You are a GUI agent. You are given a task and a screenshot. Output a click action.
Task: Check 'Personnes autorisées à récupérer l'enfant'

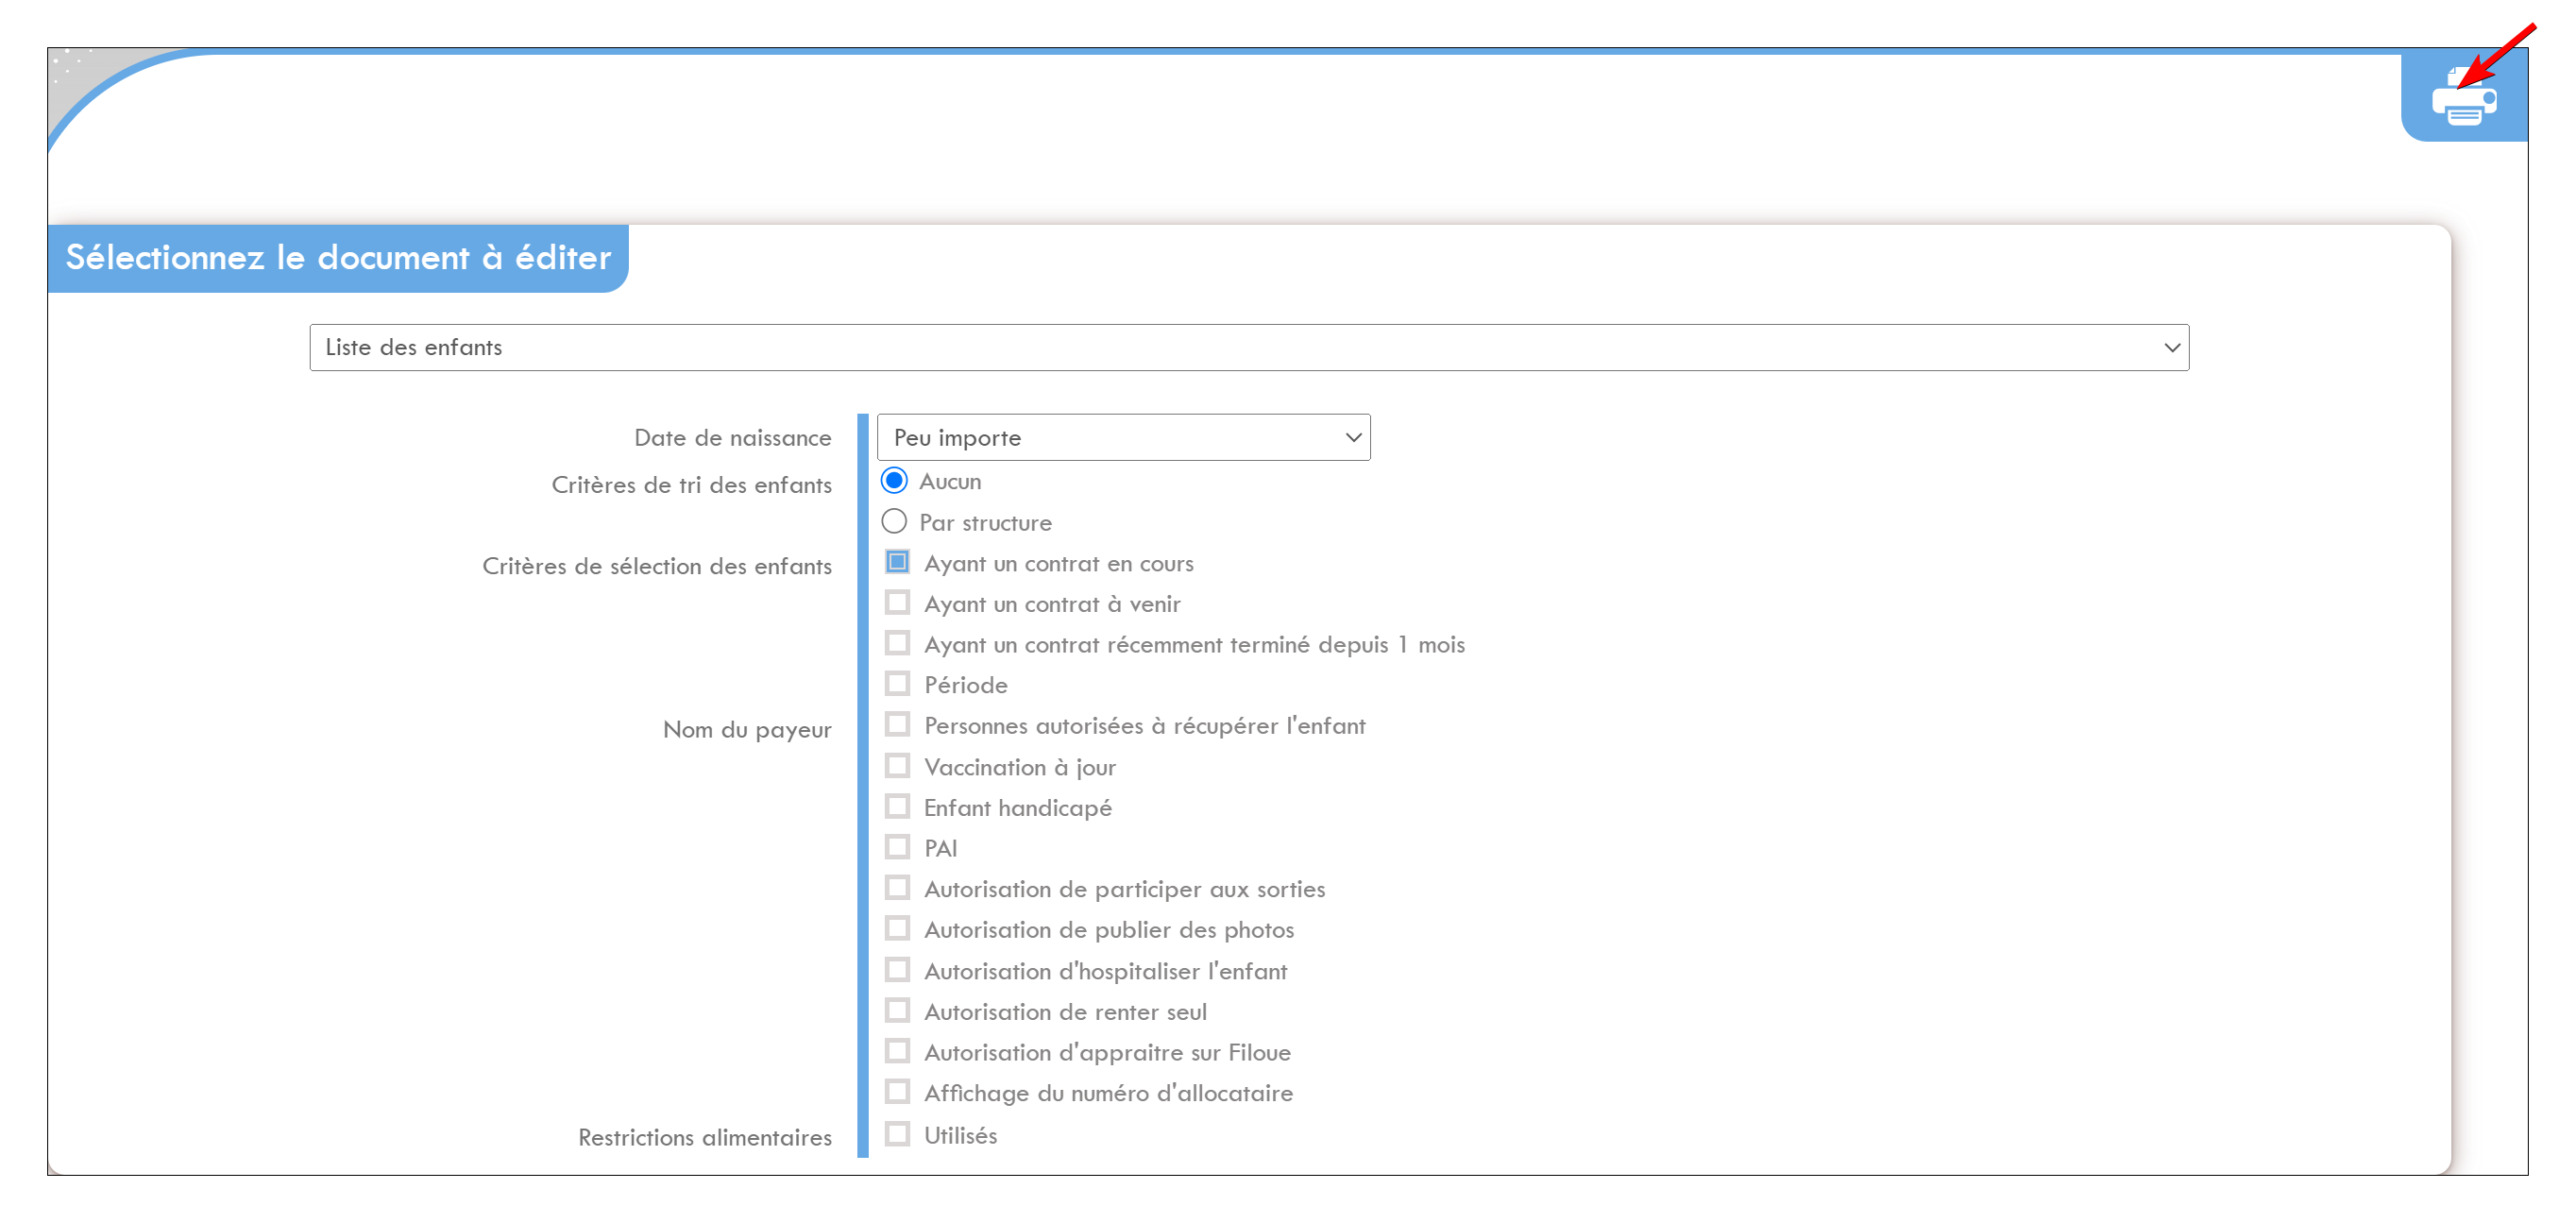click(897, 725)
